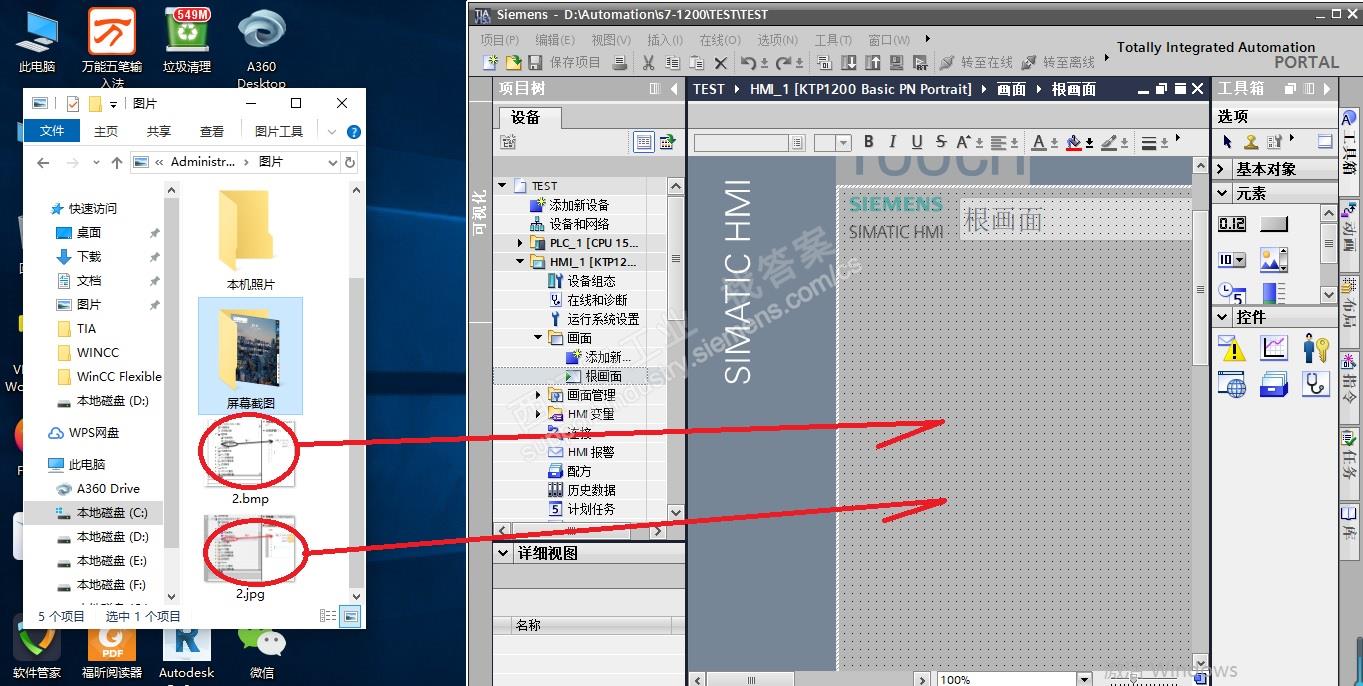Collapse the 画面 folder node
Screen dimensions: 1363x686
coord(539,338)
